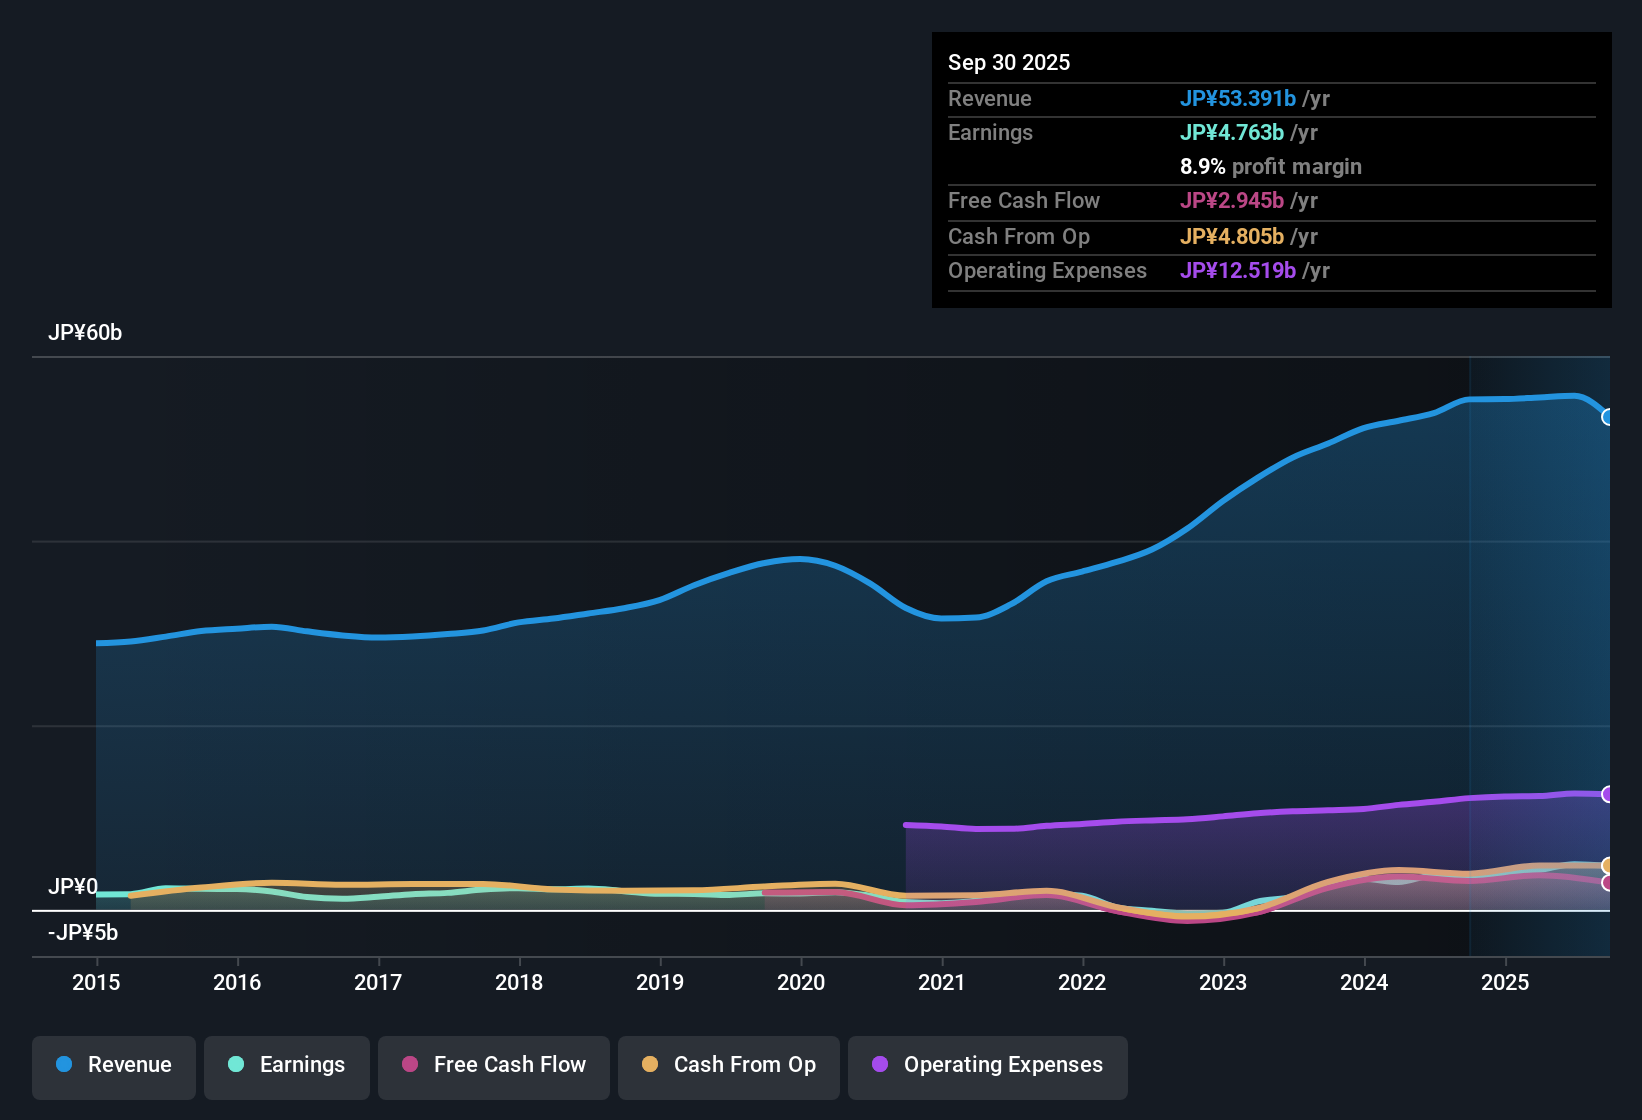Click the purple Operating Expenses legend dot

pos(878,1065)
